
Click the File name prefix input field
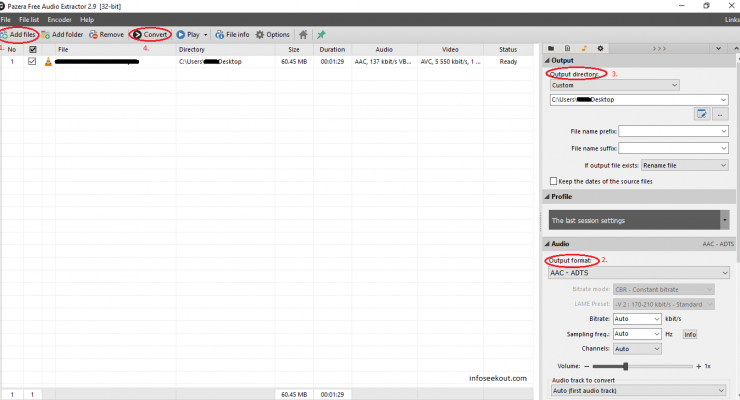[x=669, y=131]
